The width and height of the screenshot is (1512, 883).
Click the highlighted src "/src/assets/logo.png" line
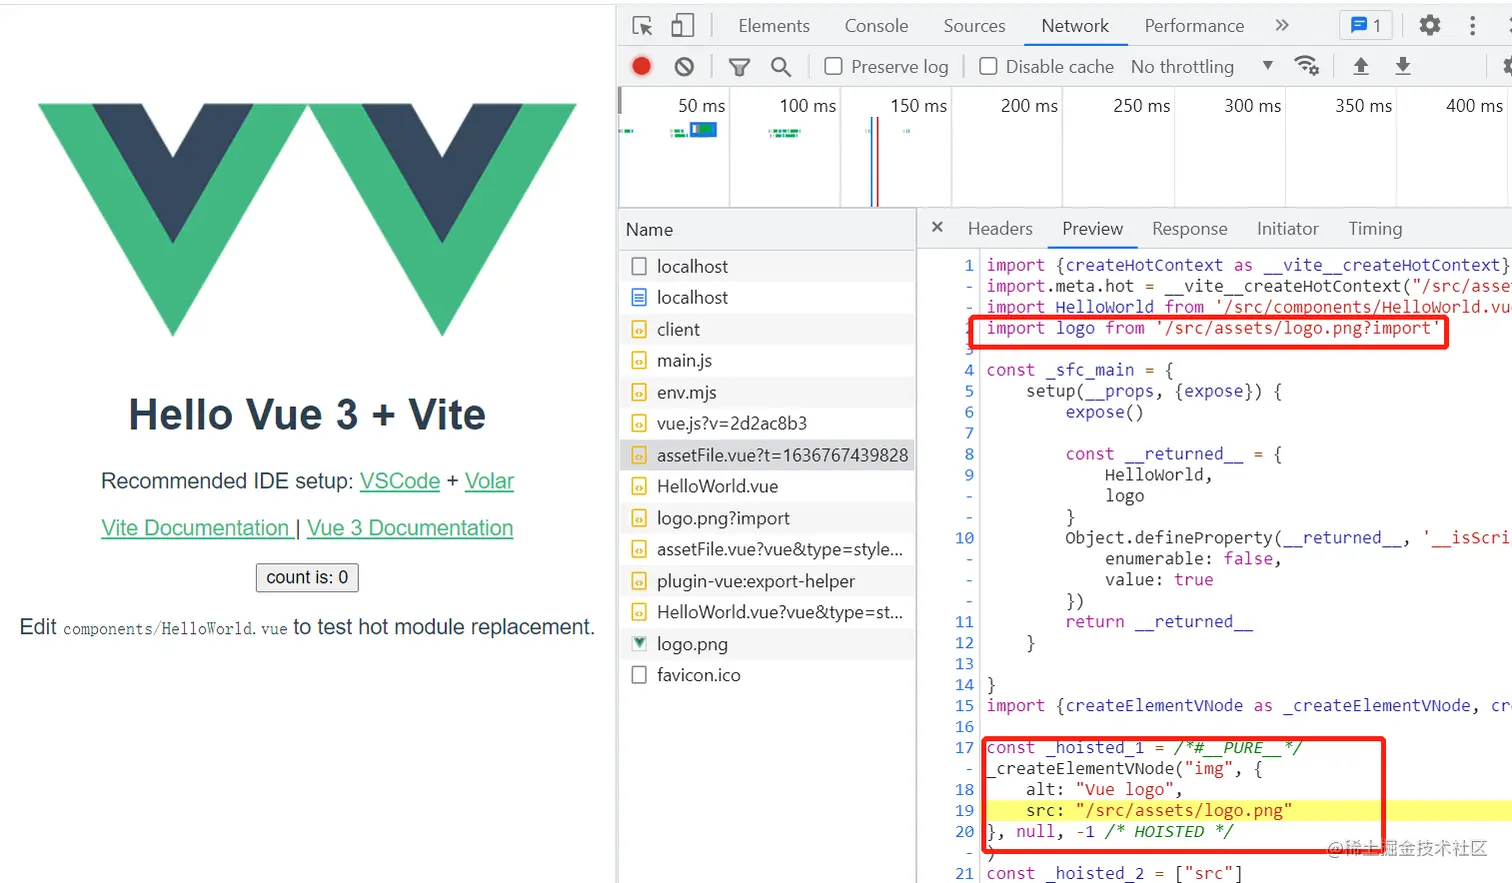point(1248,810)
